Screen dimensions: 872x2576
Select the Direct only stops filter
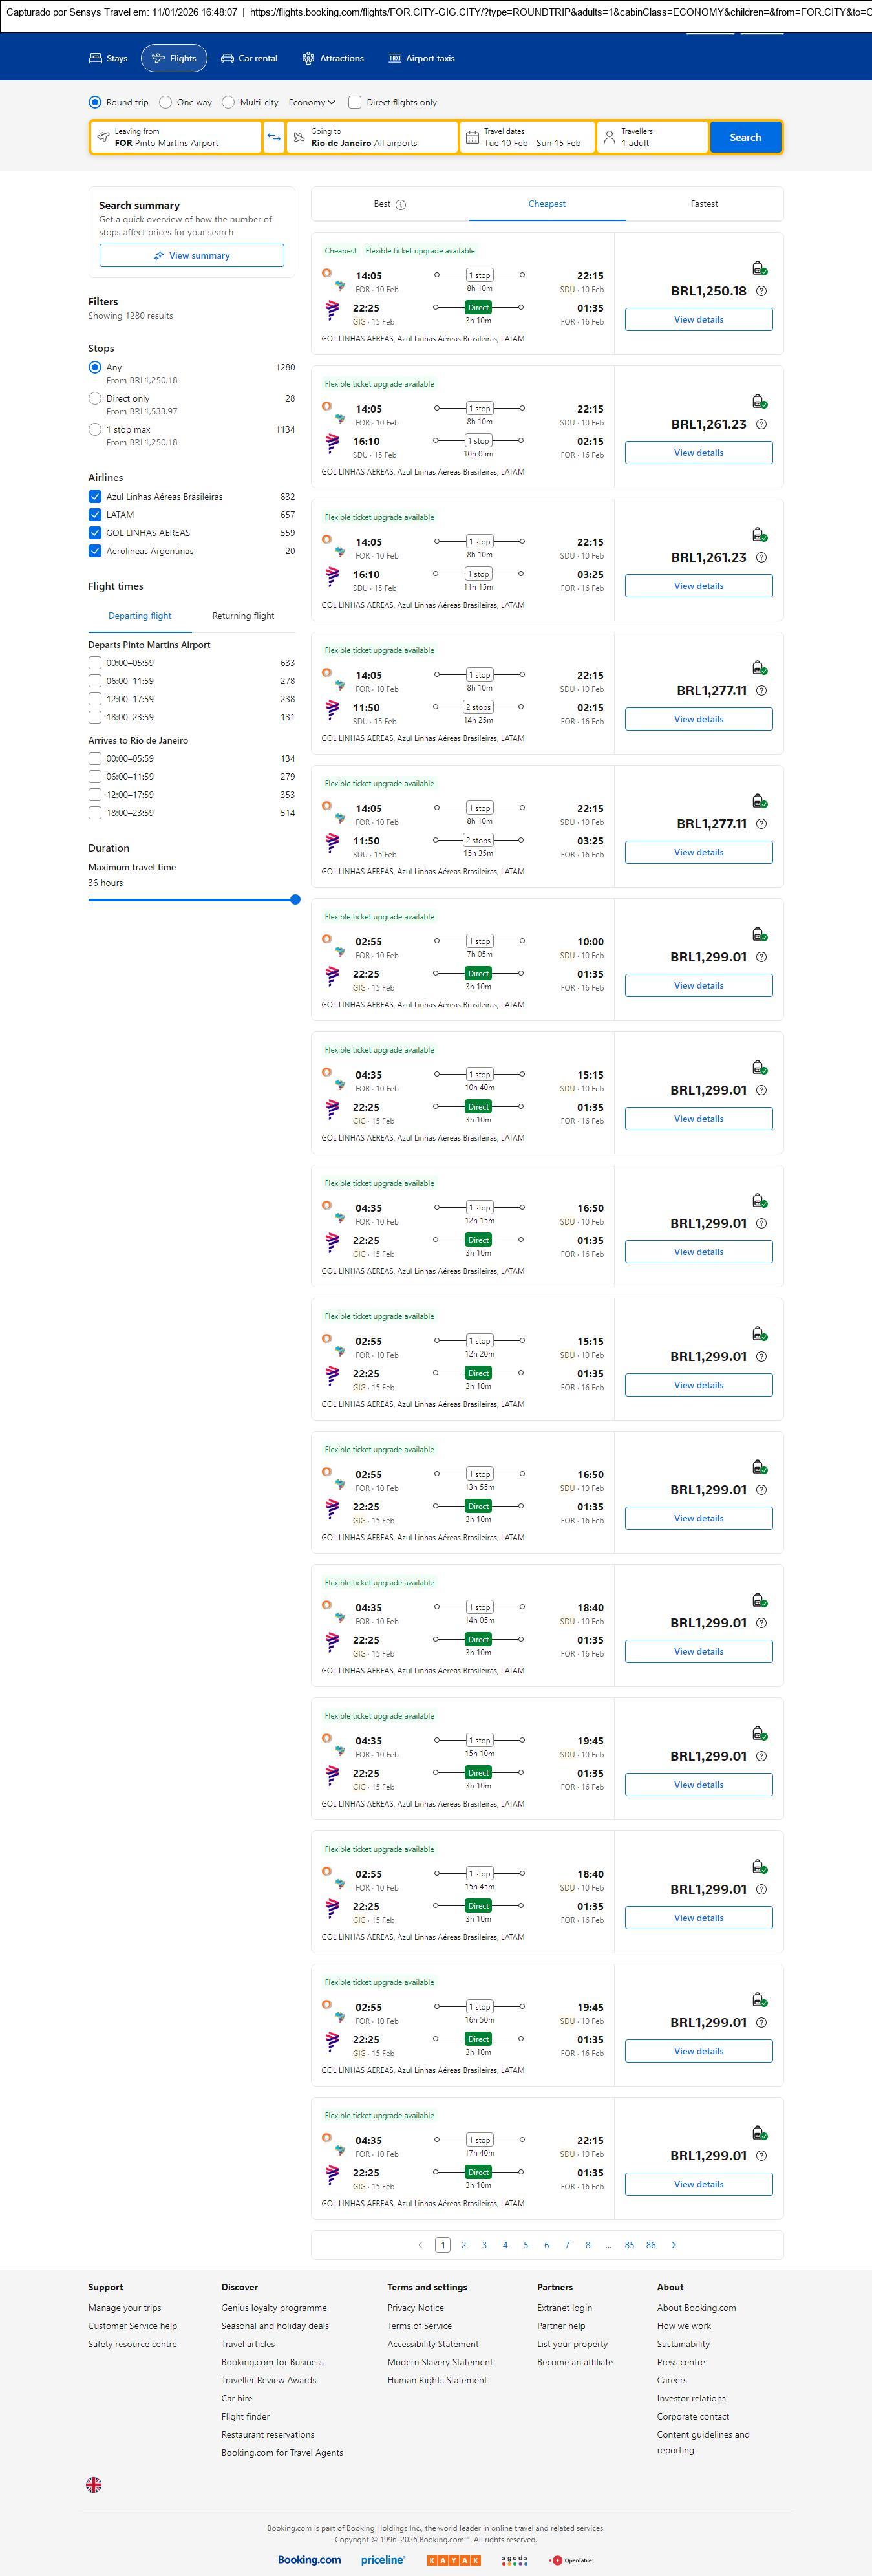tap(95, 398)
